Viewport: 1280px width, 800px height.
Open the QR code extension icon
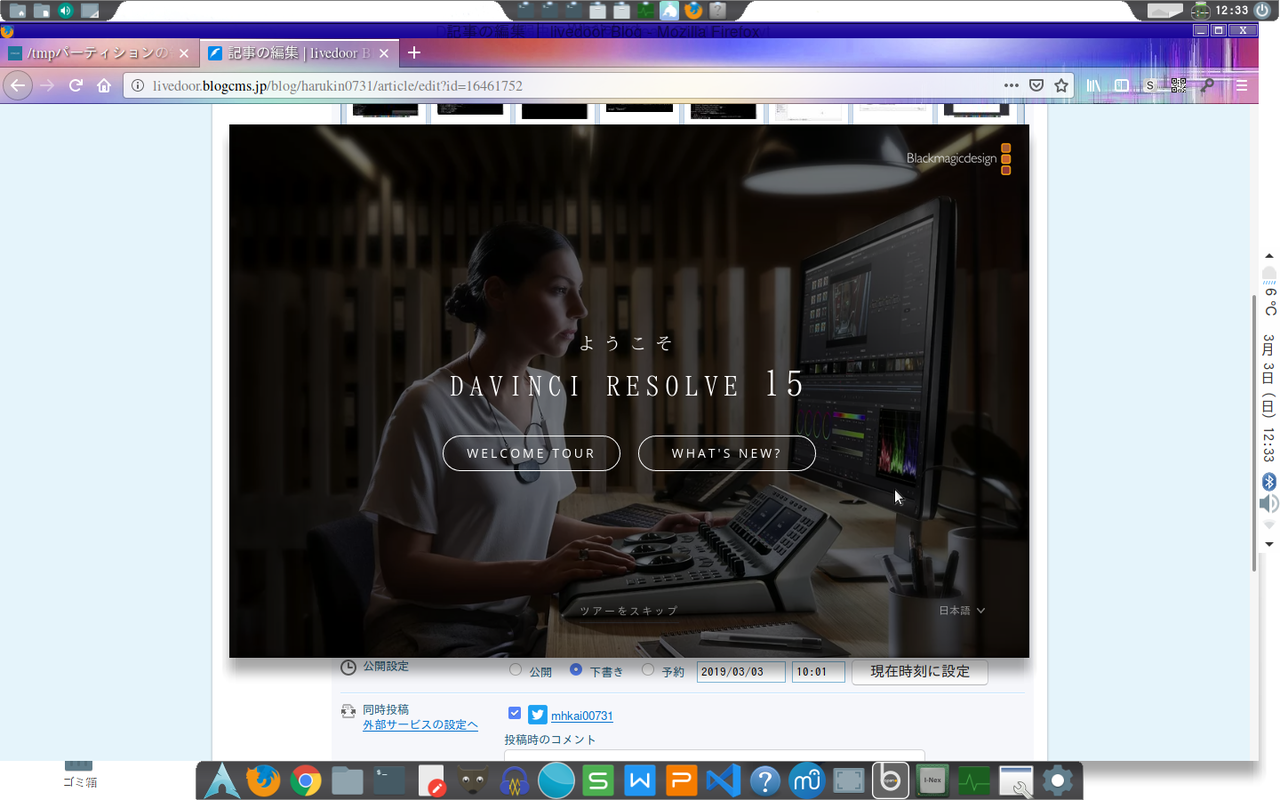click(1179, 86)
